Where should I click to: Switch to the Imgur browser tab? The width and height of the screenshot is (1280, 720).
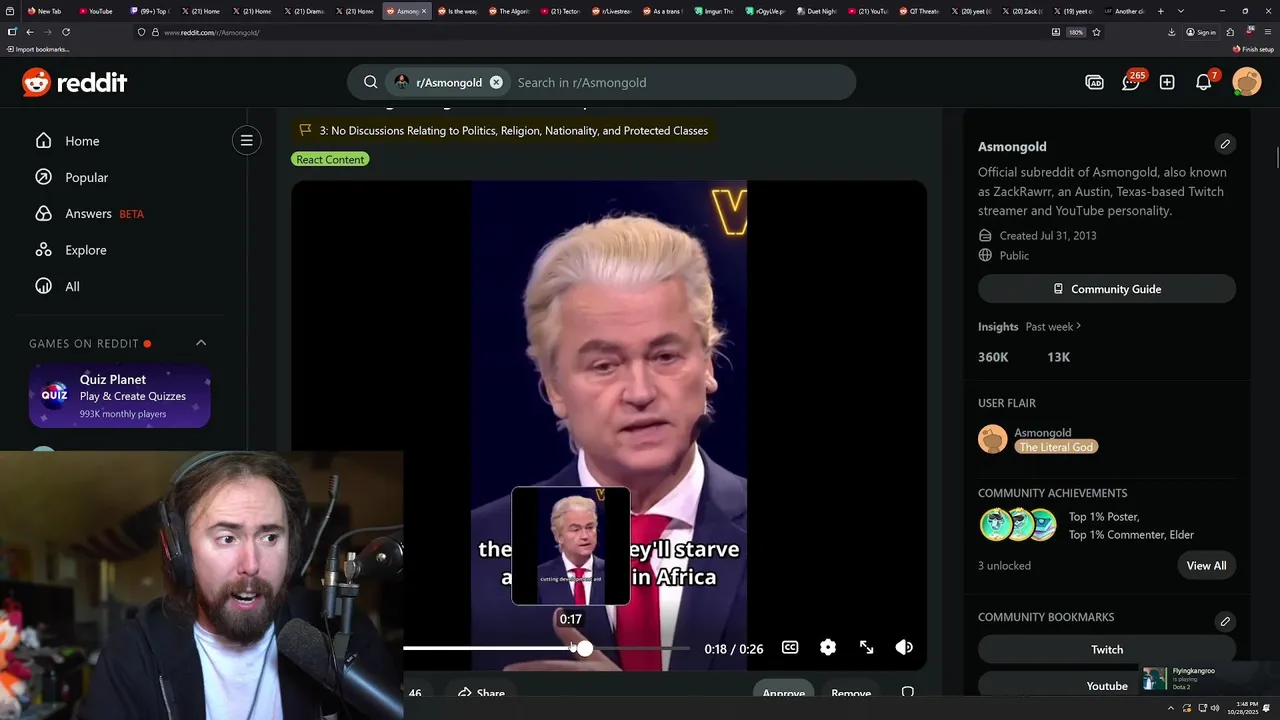717,11
